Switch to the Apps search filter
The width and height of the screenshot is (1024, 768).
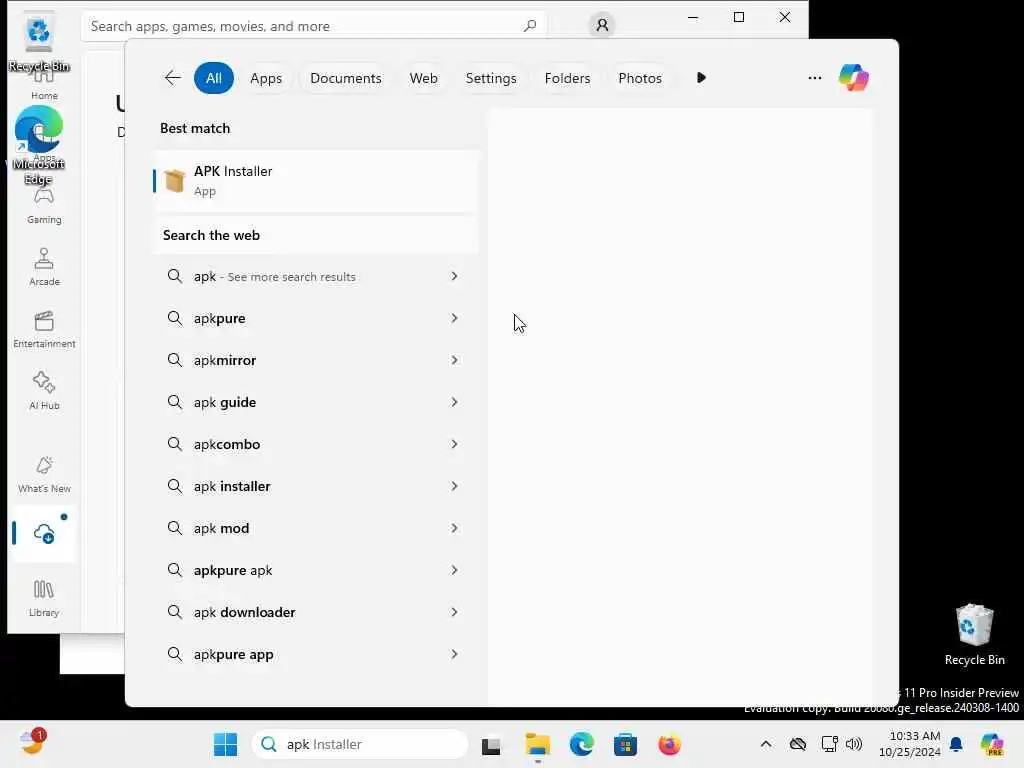[x=266, y=78]
